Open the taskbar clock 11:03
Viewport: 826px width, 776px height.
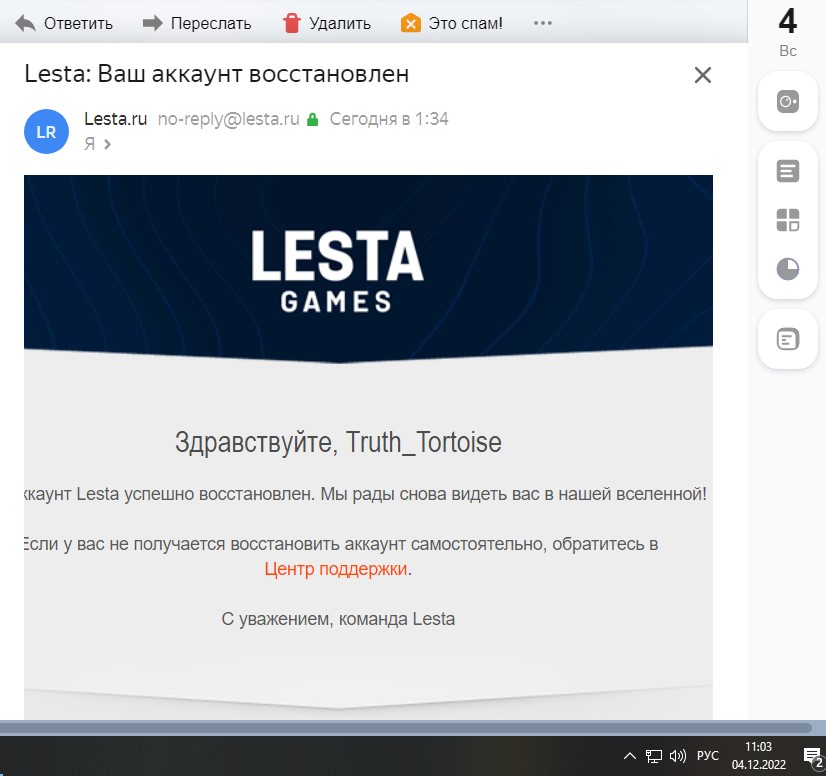tap(759, 755)
